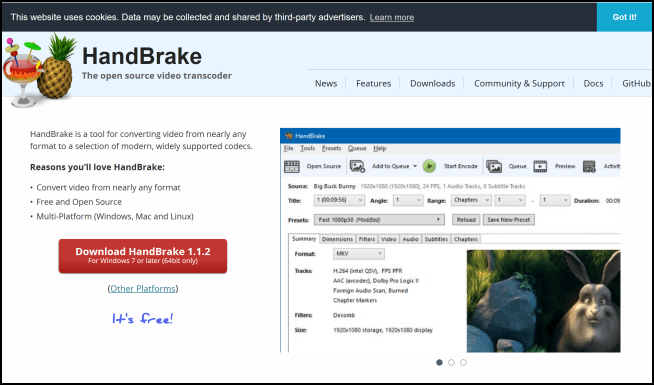Open the Title dropdown showing 1 (00:09:56)
The height and width of the screenshot is (385, 654).
point(340,200)
